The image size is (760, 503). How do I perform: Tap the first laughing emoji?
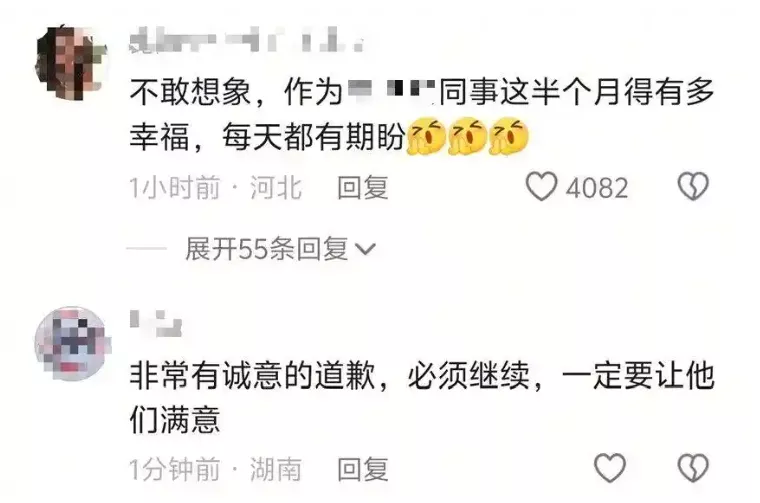[427, 137]
